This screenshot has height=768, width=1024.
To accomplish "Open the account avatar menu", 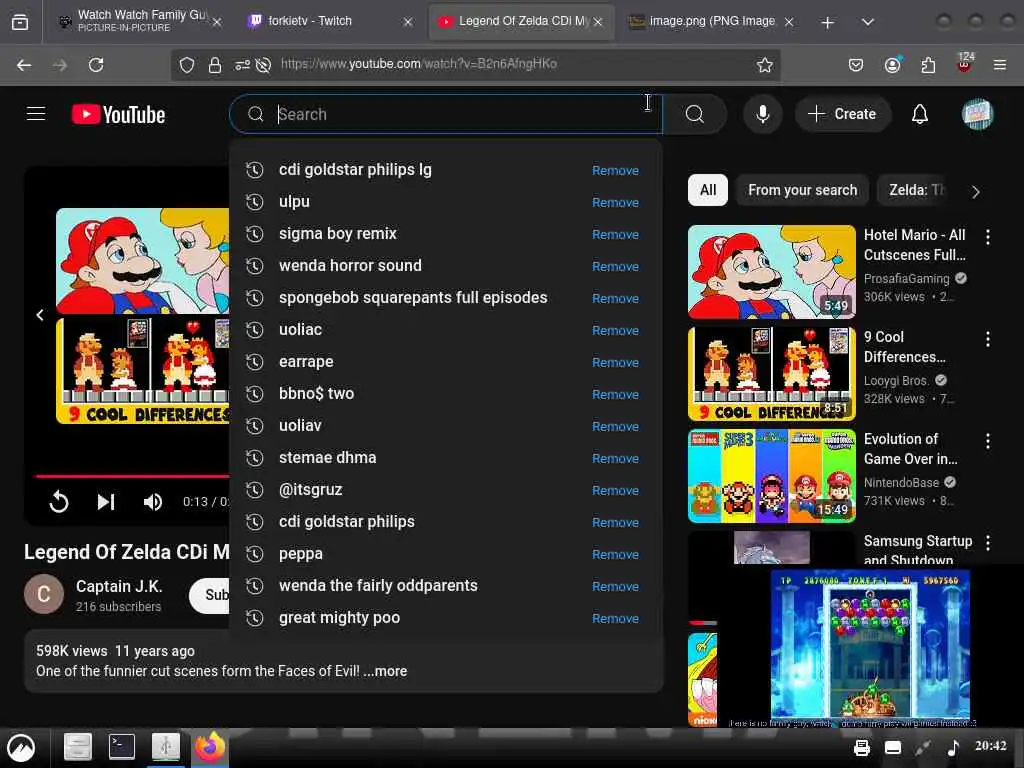I will pos(977,114).
